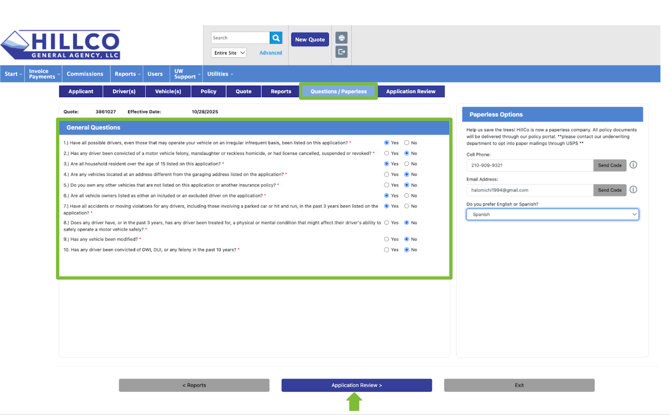Go to Application Review with bottom button
The image size is (670, 415).
tap(356, 385)
